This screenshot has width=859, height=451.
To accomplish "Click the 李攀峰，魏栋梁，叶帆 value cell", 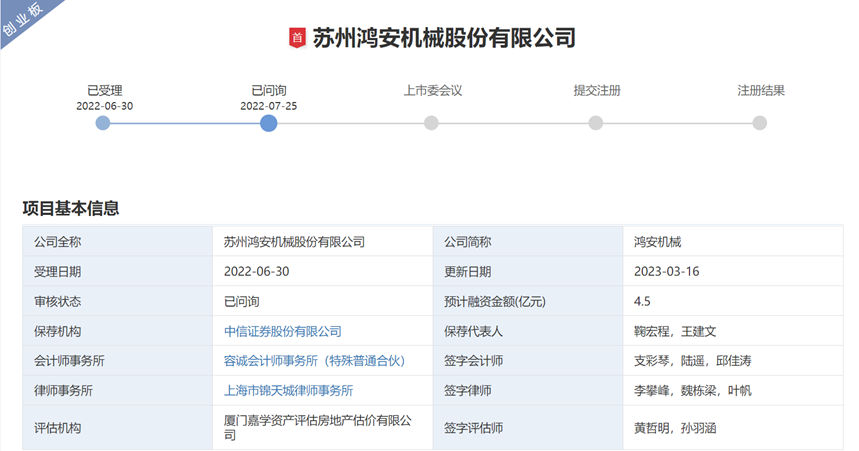I will (733, 390).
